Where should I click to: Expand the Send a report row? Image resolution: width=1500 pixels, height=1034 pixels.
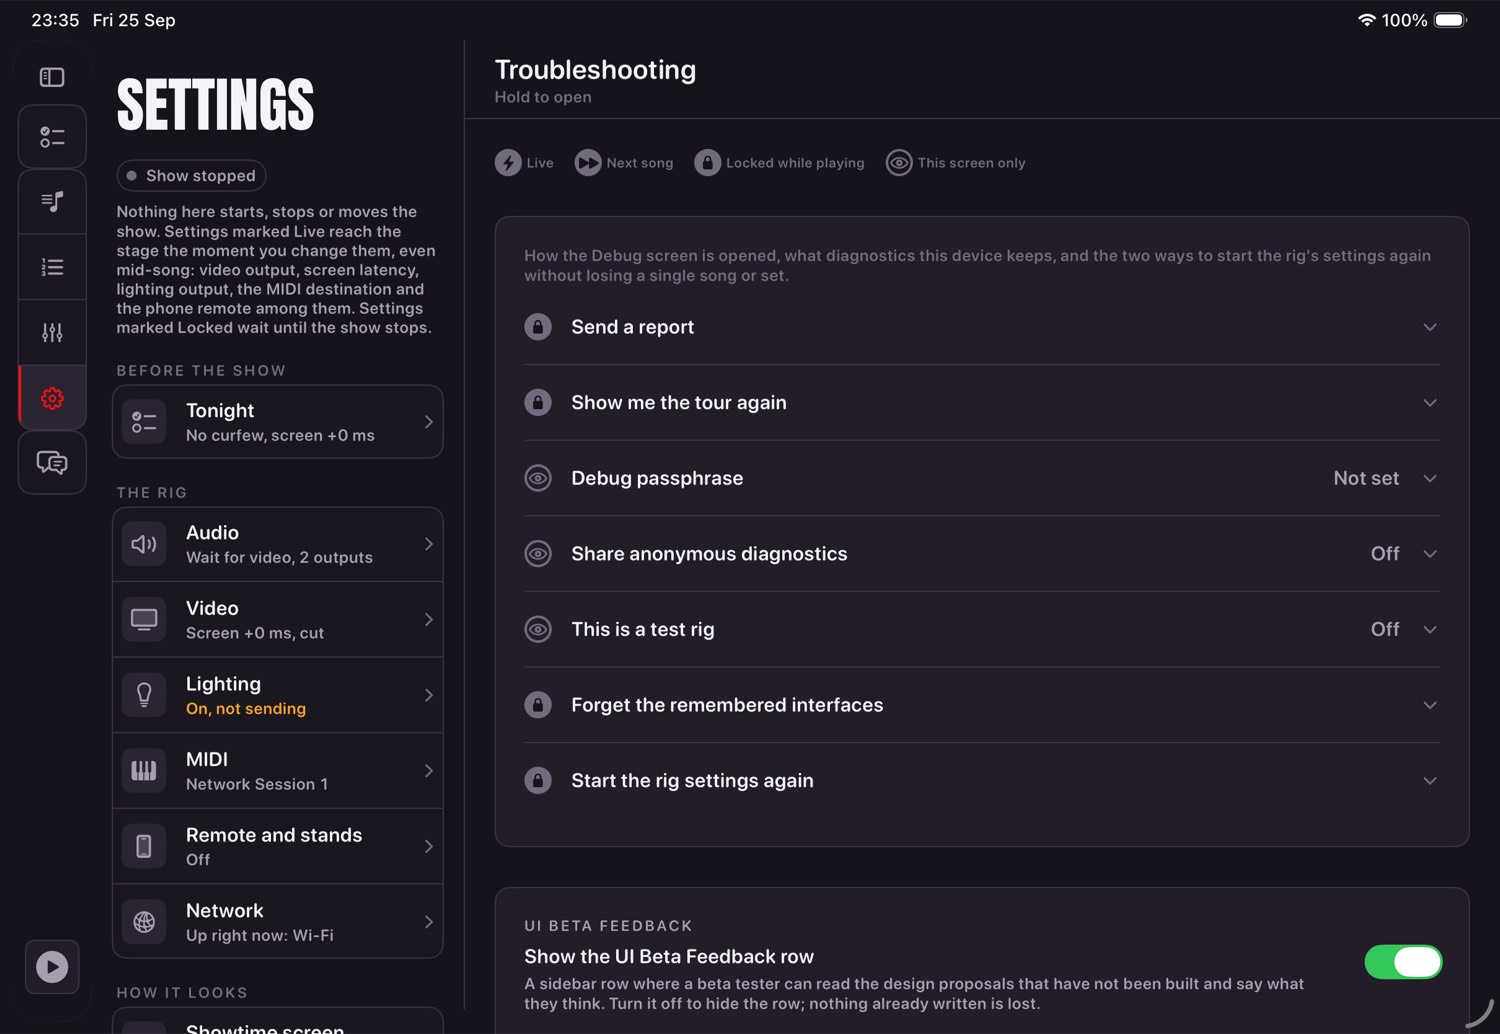point(982,327)
